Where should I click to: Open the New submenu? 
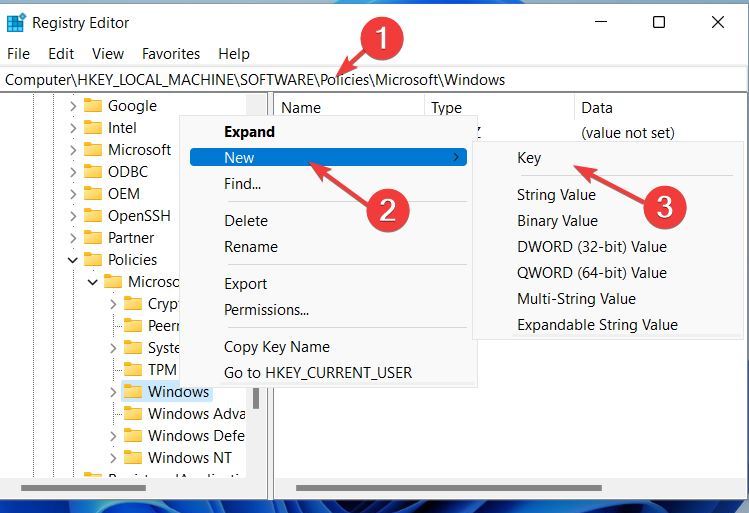pos(328,157)
